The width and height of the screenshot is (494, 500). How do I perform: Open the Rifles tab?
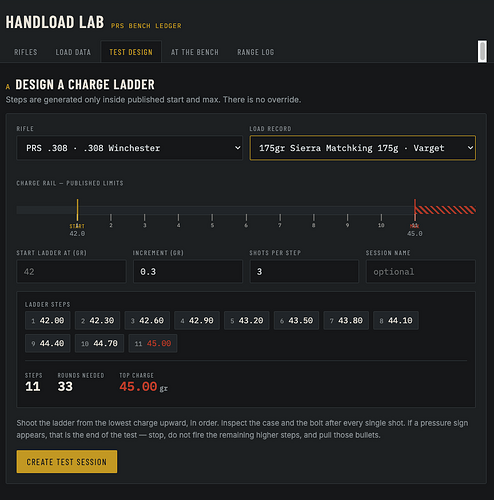[26, 52]
